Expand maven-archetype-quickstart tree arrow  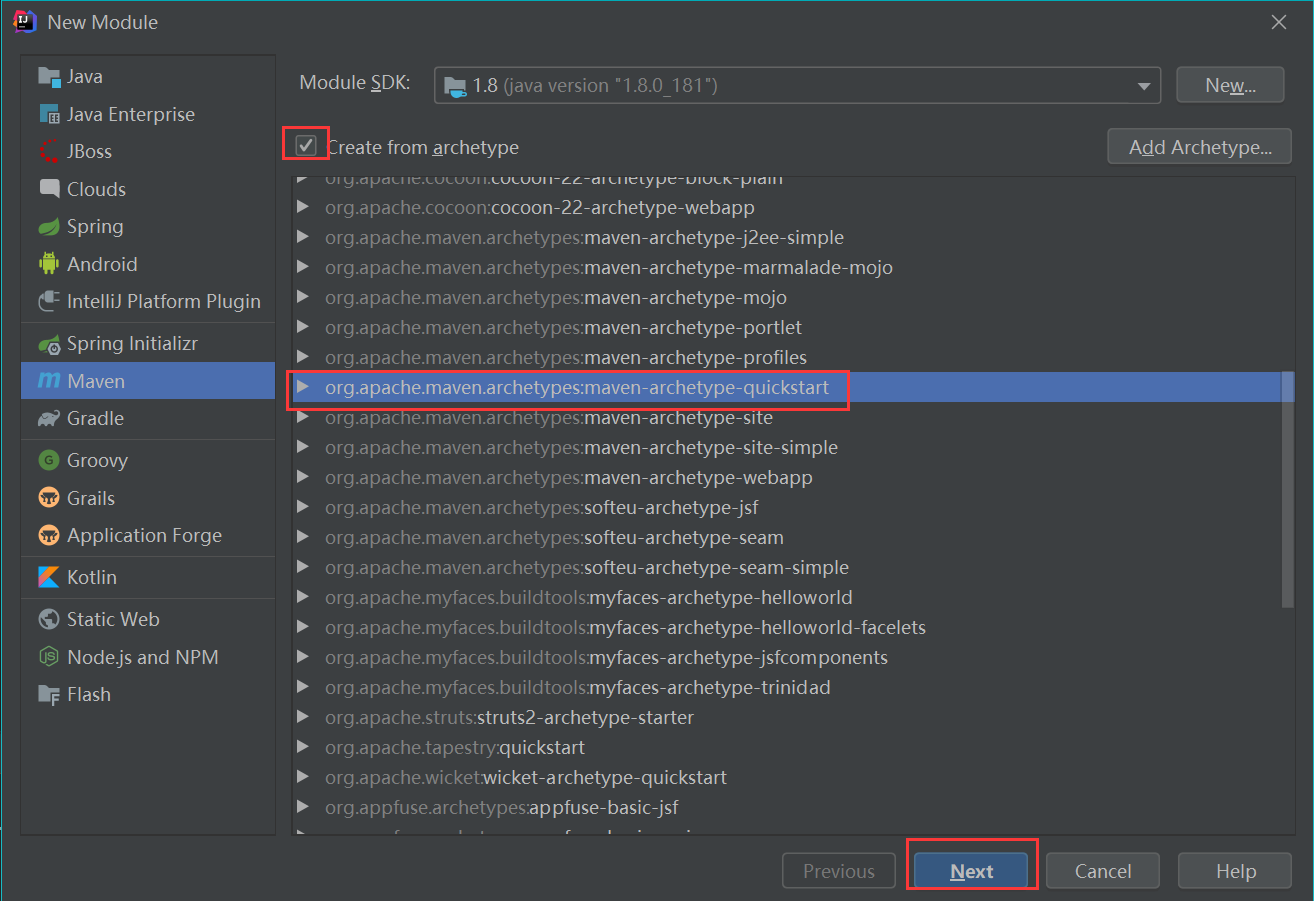(303, 387)
